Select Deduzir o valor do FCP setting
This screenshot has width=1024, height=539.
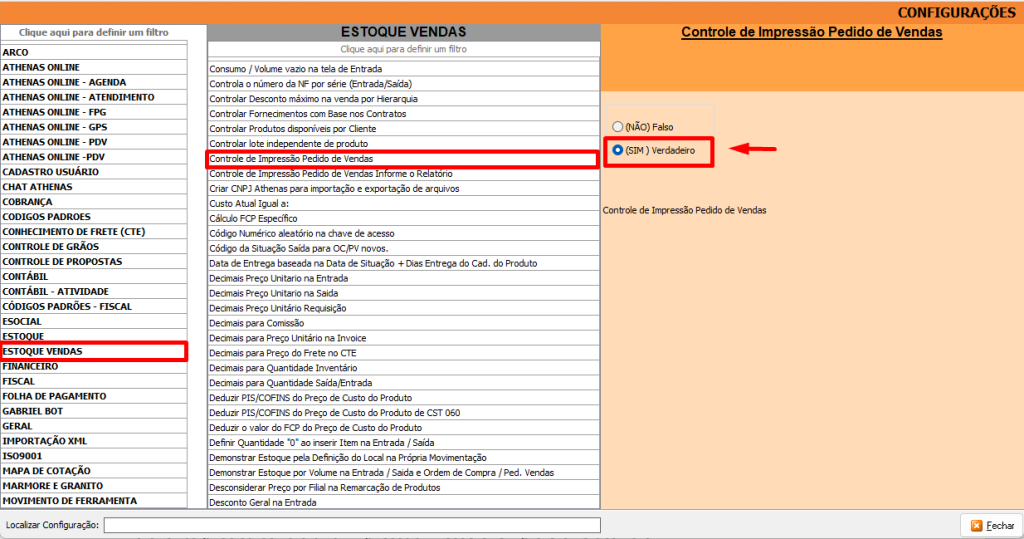click(x=404, y=428)
